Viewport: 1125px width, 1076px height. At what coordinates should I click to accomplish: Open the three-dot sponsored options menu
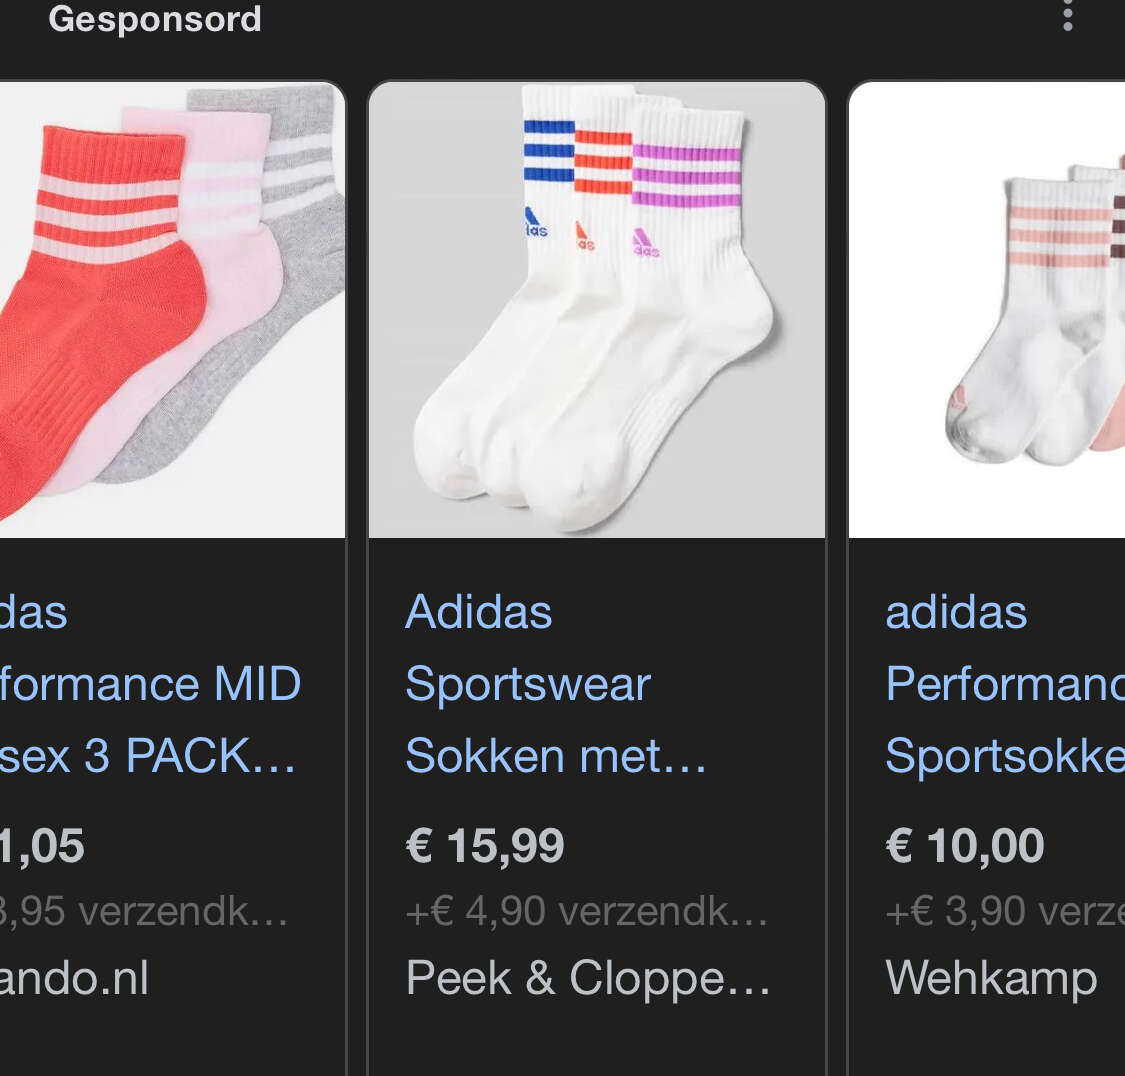tap(1068, 16)
